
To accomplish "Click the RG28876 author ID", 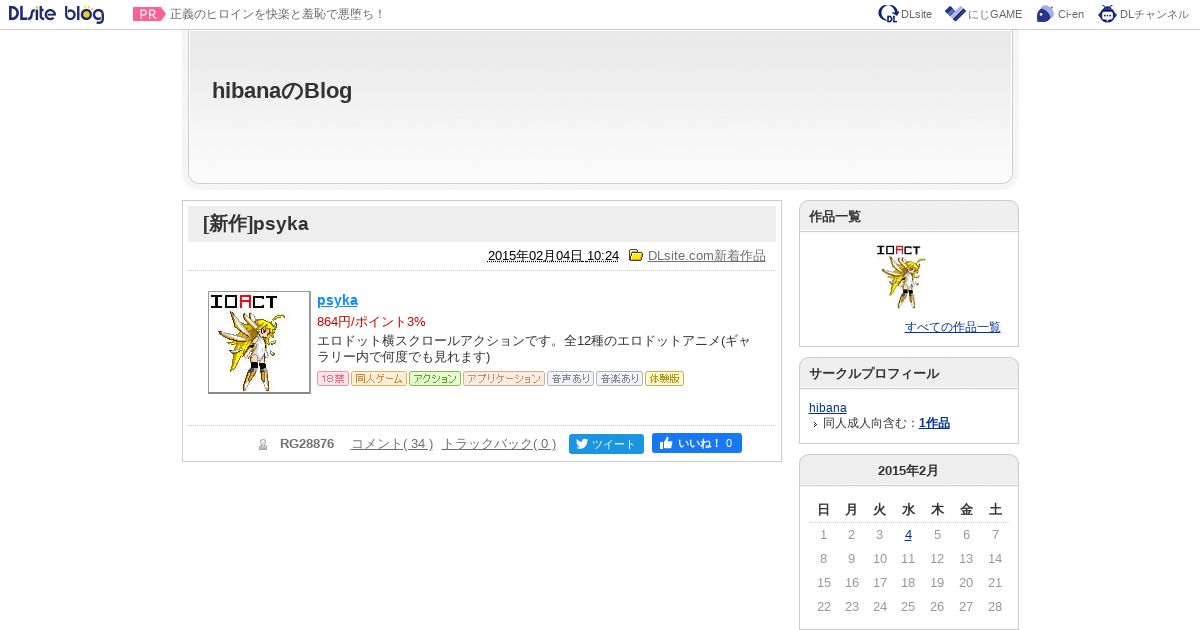I will click(x=307, y=444).
